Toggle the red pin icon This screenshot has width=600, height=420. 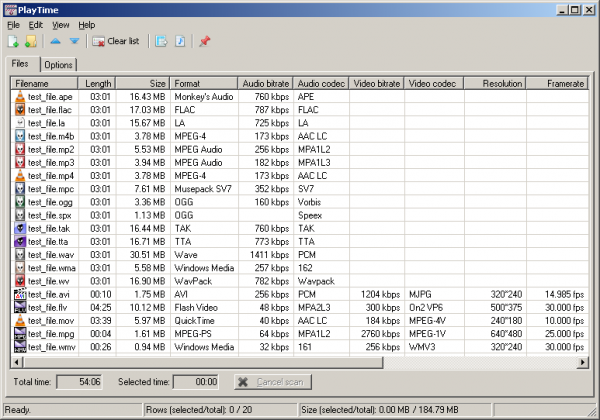pos(206,41)
